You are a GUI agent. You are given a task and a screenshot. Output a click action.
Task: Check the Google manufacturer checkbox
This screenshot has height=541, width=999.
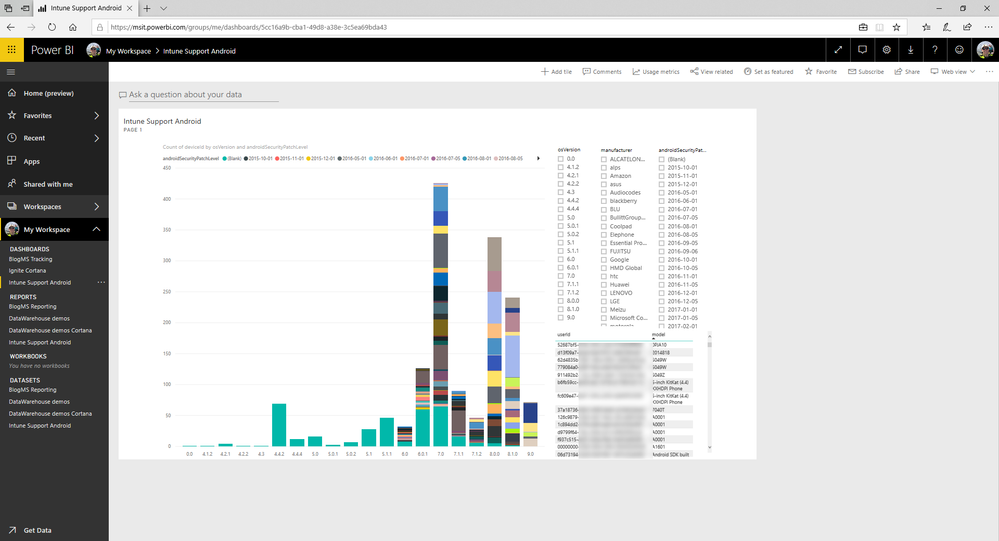[x=603, y=259]
